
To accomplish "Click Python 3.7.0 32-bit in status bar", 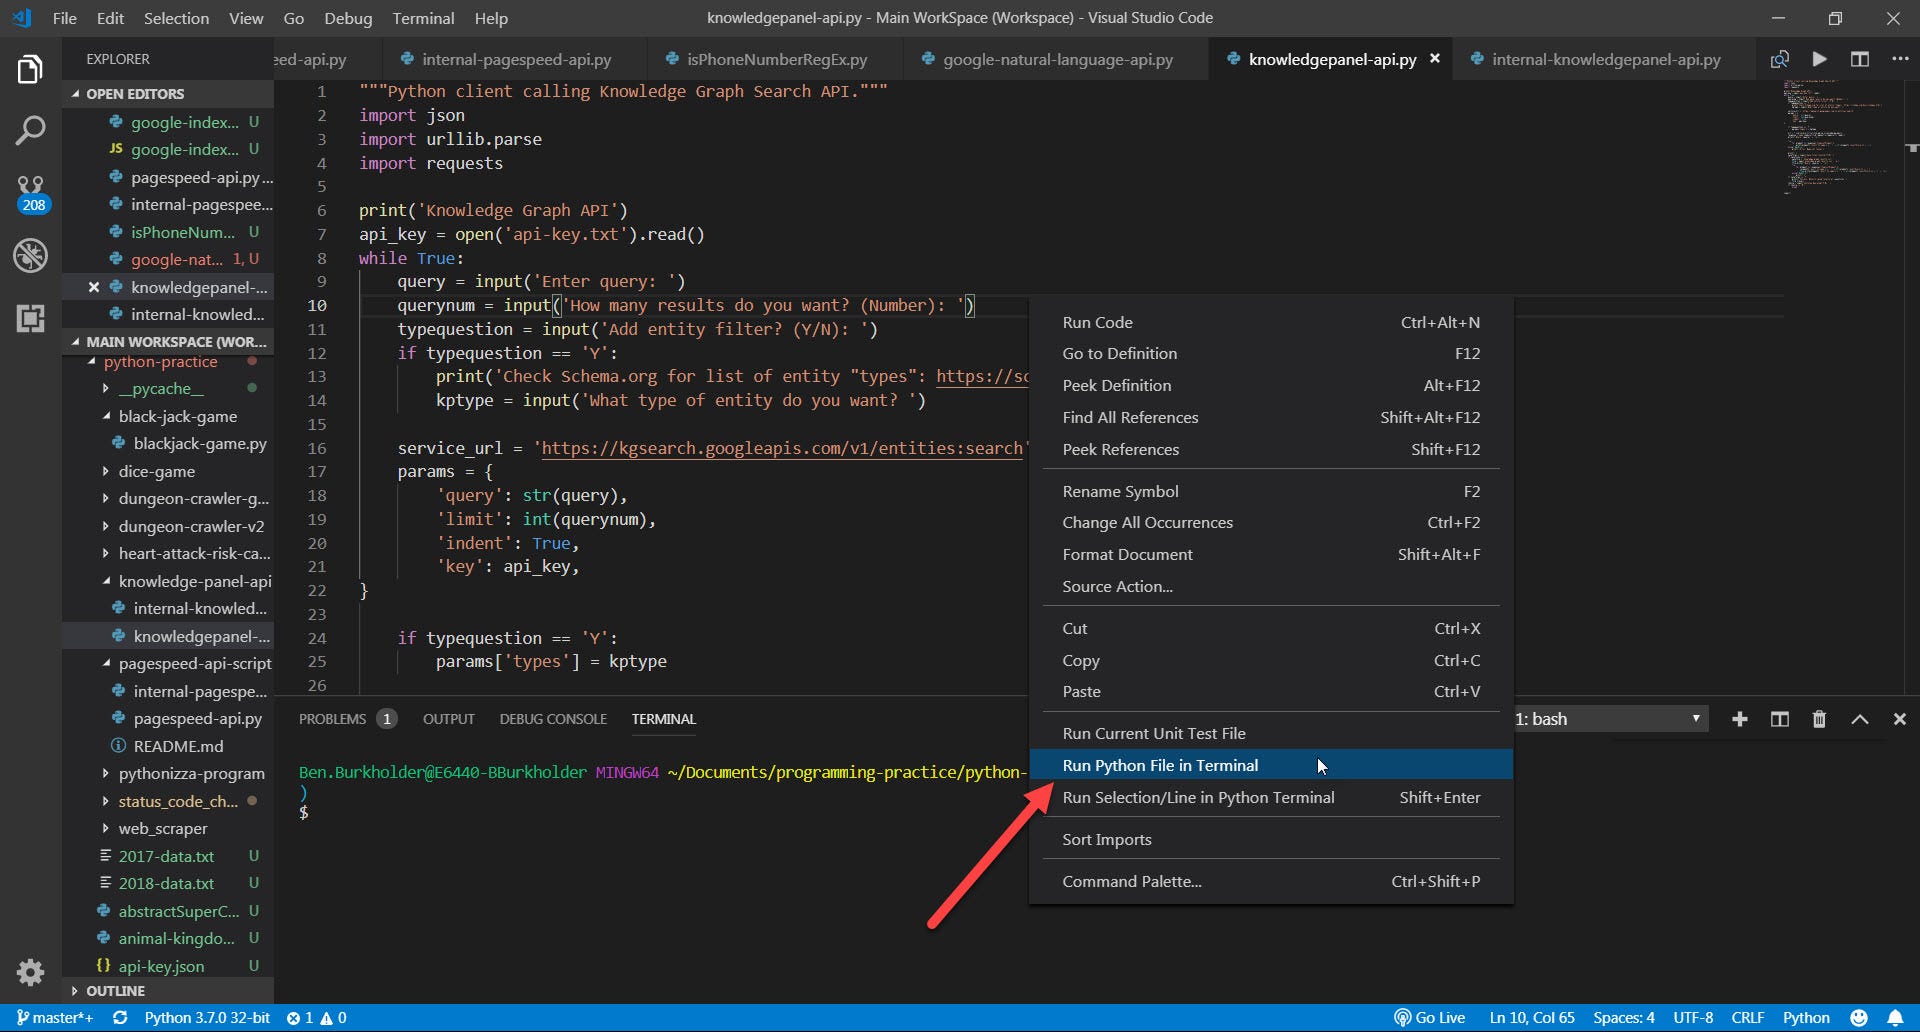I will (x=207, y=1017).
